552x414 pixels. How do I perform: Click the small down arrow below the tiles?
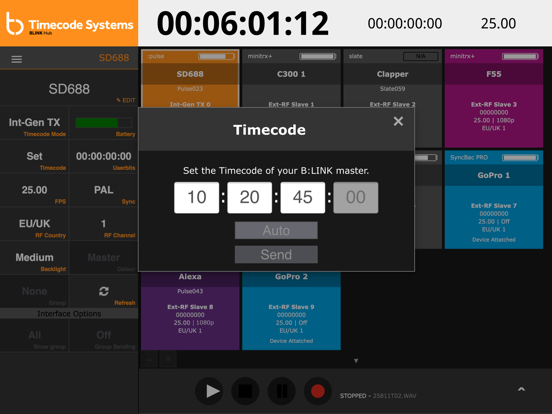click(356, 360)
